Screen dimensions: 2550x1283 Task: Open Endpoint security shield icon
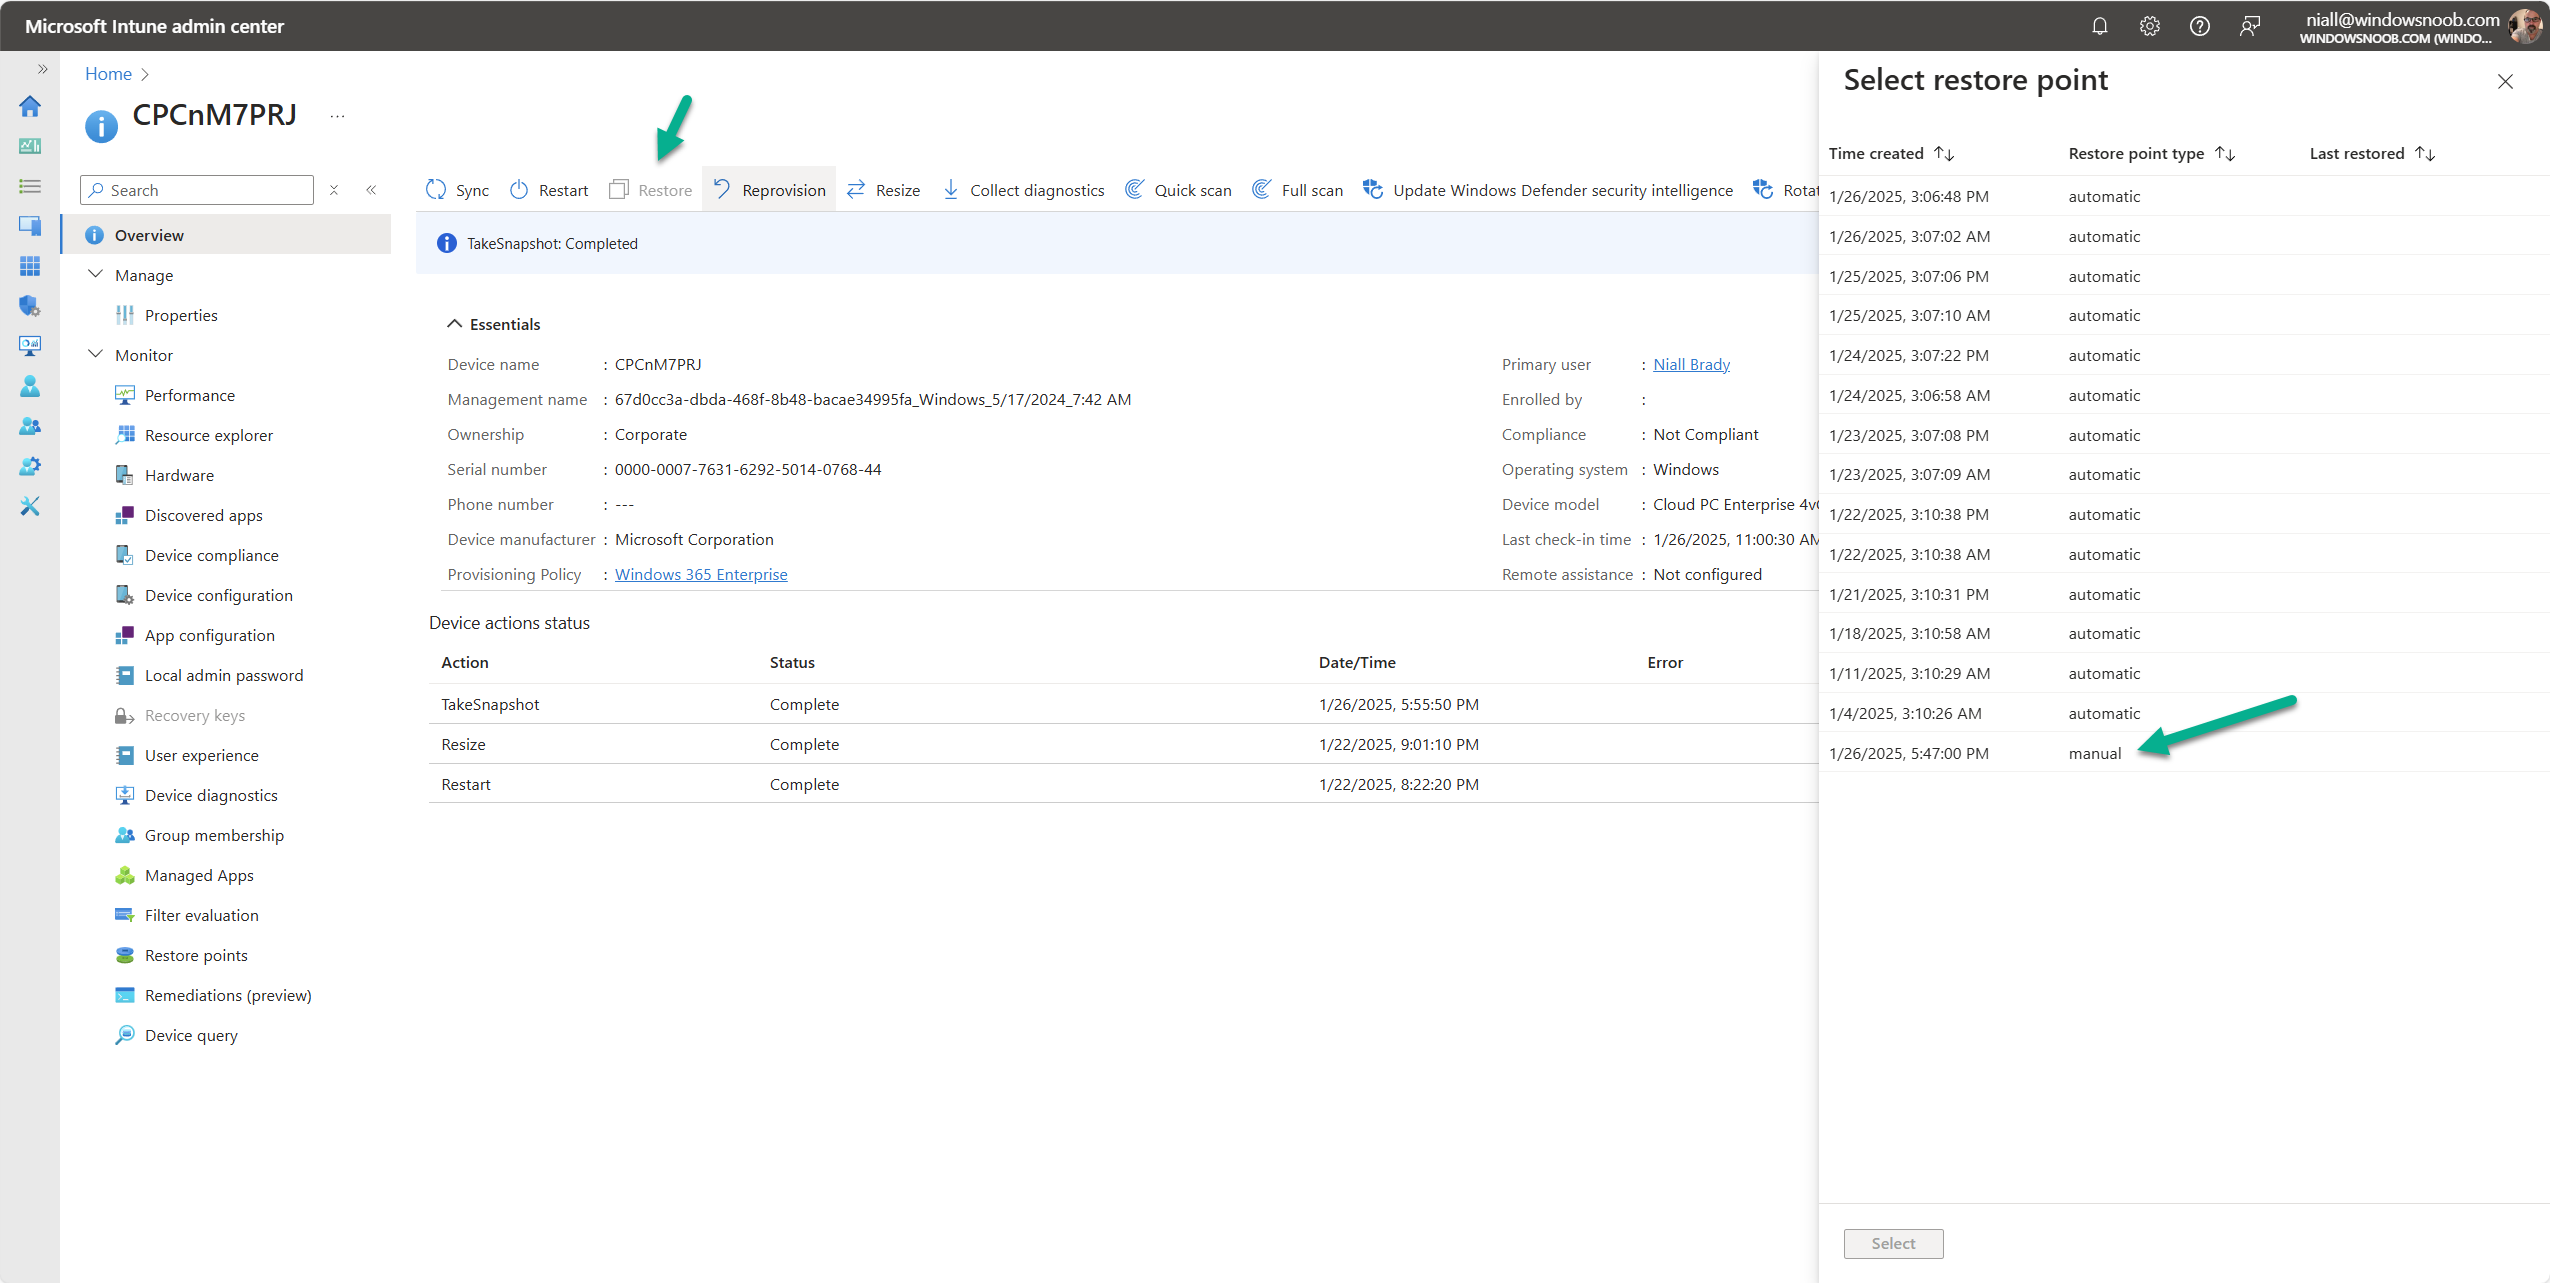click(x=30, y=306)
